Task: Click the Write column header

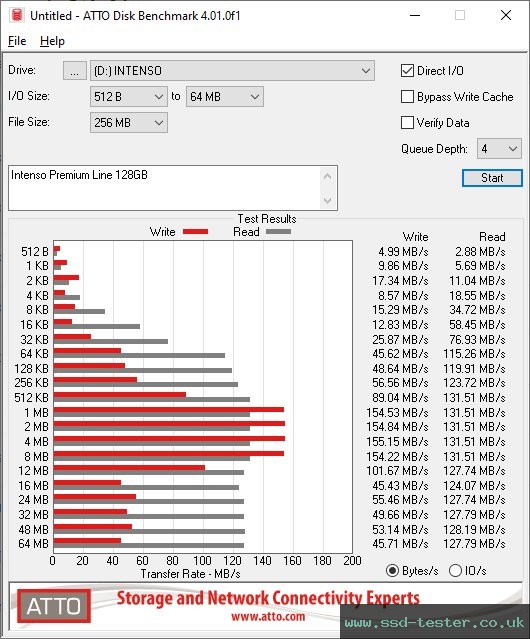Action: pyautogui.click(x=416, y=237)
